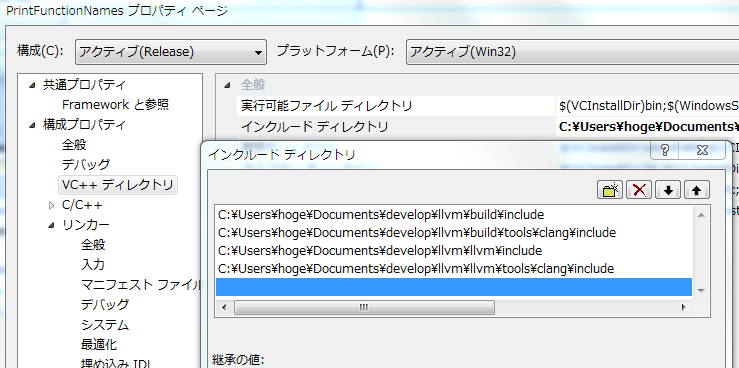Select 最適化 under リンカー
739x368 pixels.
[99, 344]
